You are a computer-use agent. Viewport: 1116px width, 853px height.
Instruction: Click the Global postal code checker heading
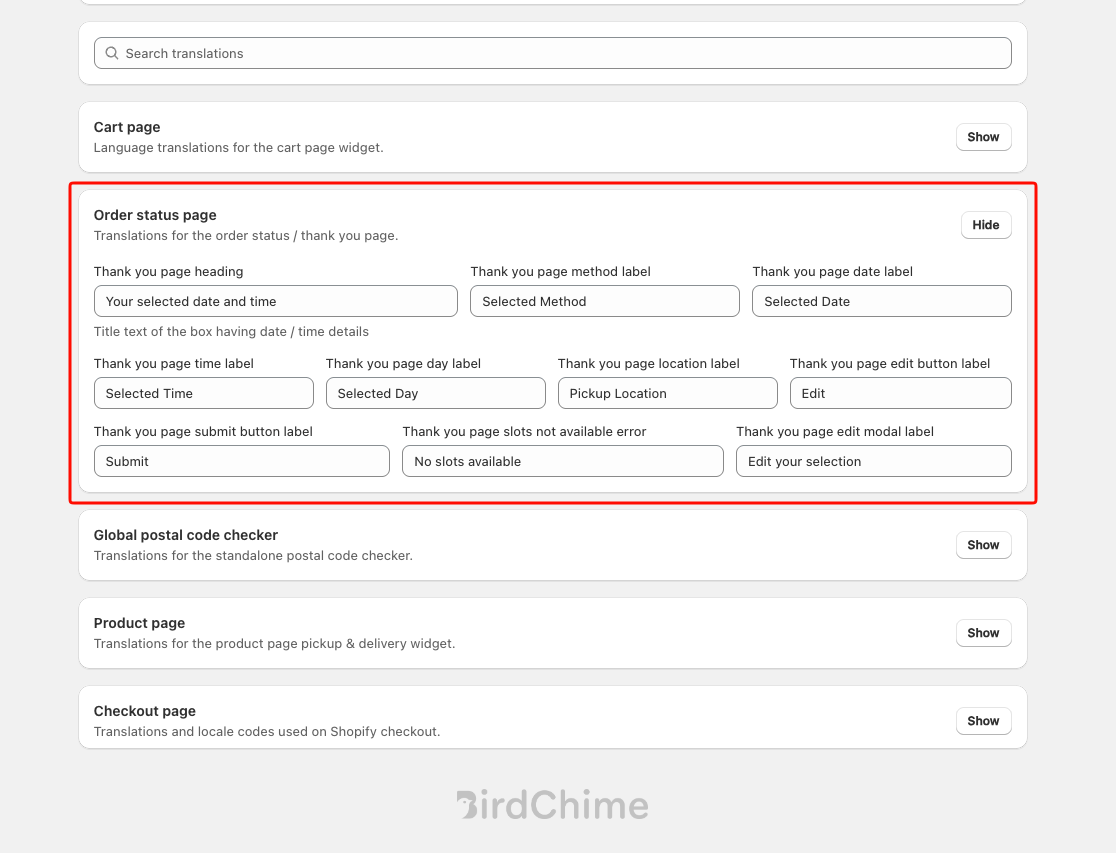point(186,535)
